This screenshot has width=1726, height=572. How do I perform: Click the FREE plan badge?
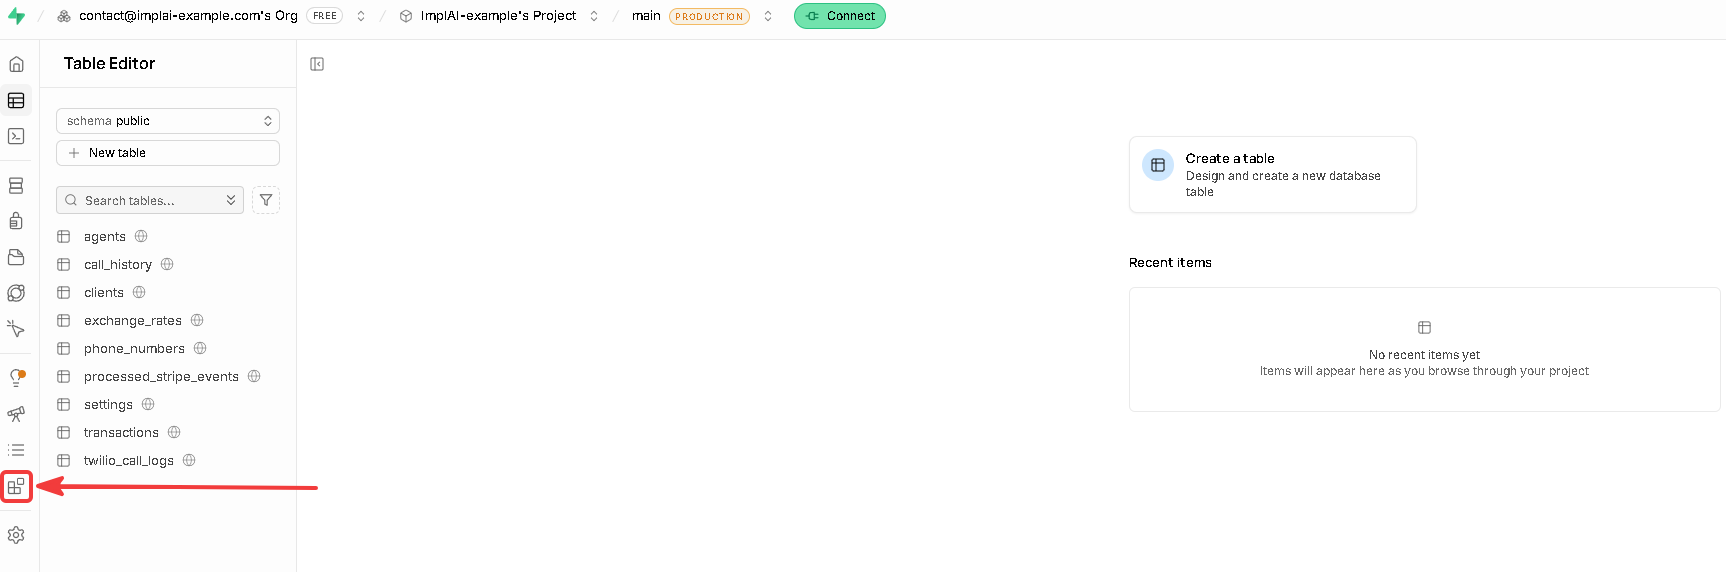325,16
